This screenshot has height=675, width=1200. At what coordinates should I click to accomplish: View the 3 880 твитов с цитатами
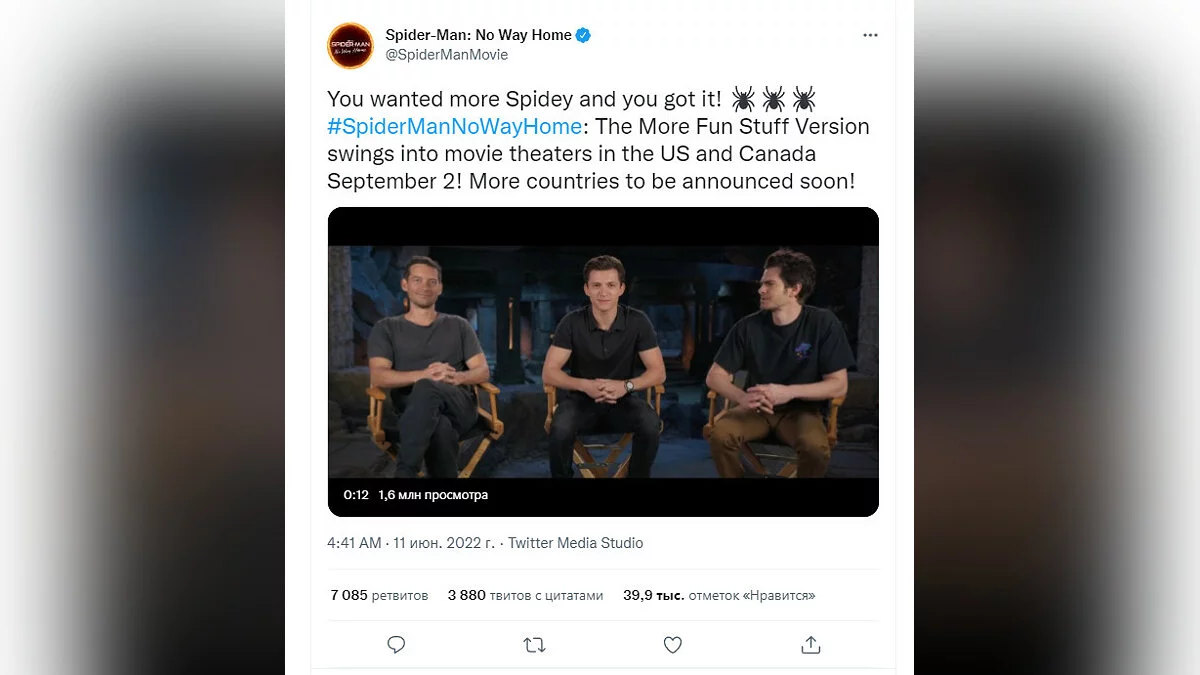[x=525, y=595]
